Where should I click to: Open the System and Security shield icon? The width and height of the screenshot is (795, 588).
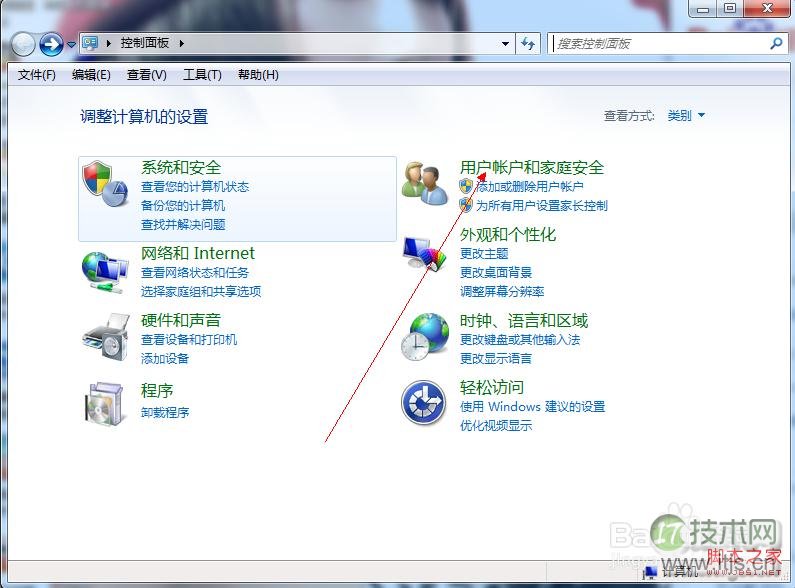(x=105, y=183)
